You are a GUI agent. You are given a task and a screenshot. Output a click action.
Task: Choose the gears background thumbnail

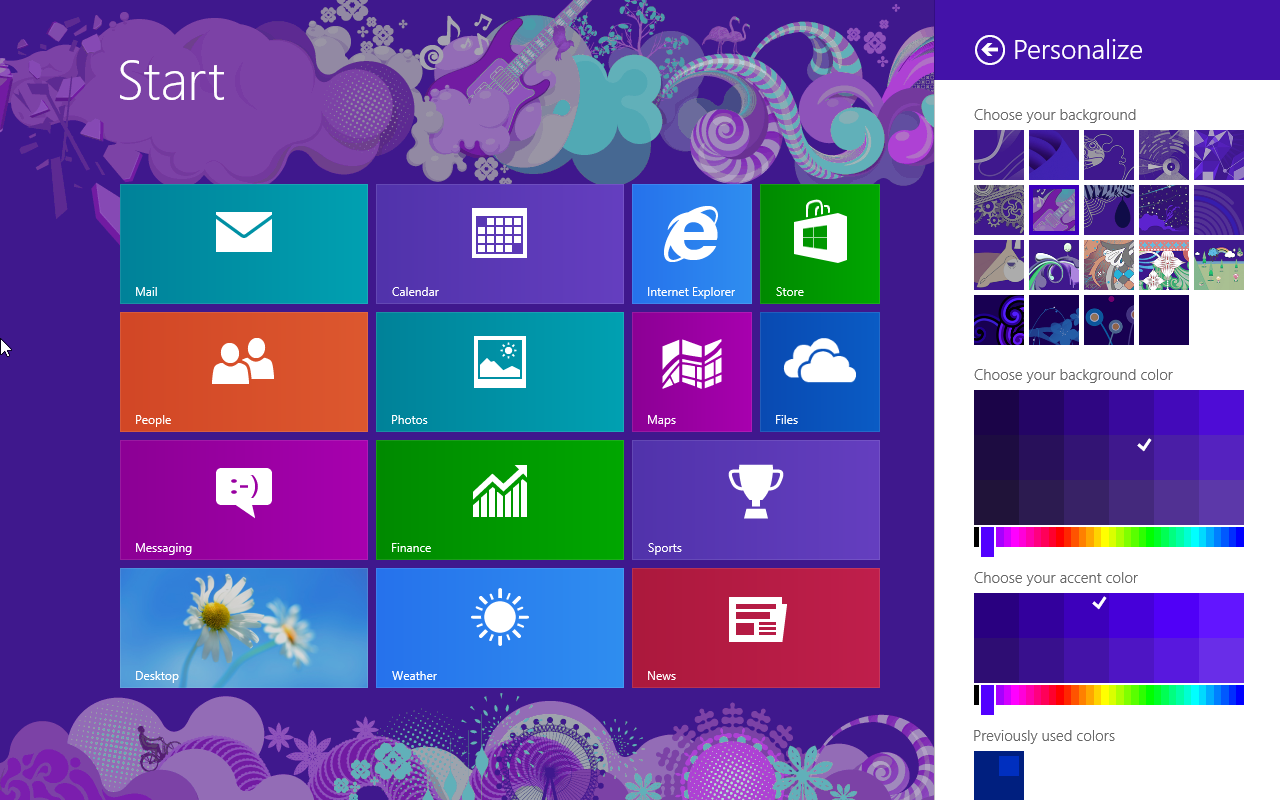click(x=999, y=210)
